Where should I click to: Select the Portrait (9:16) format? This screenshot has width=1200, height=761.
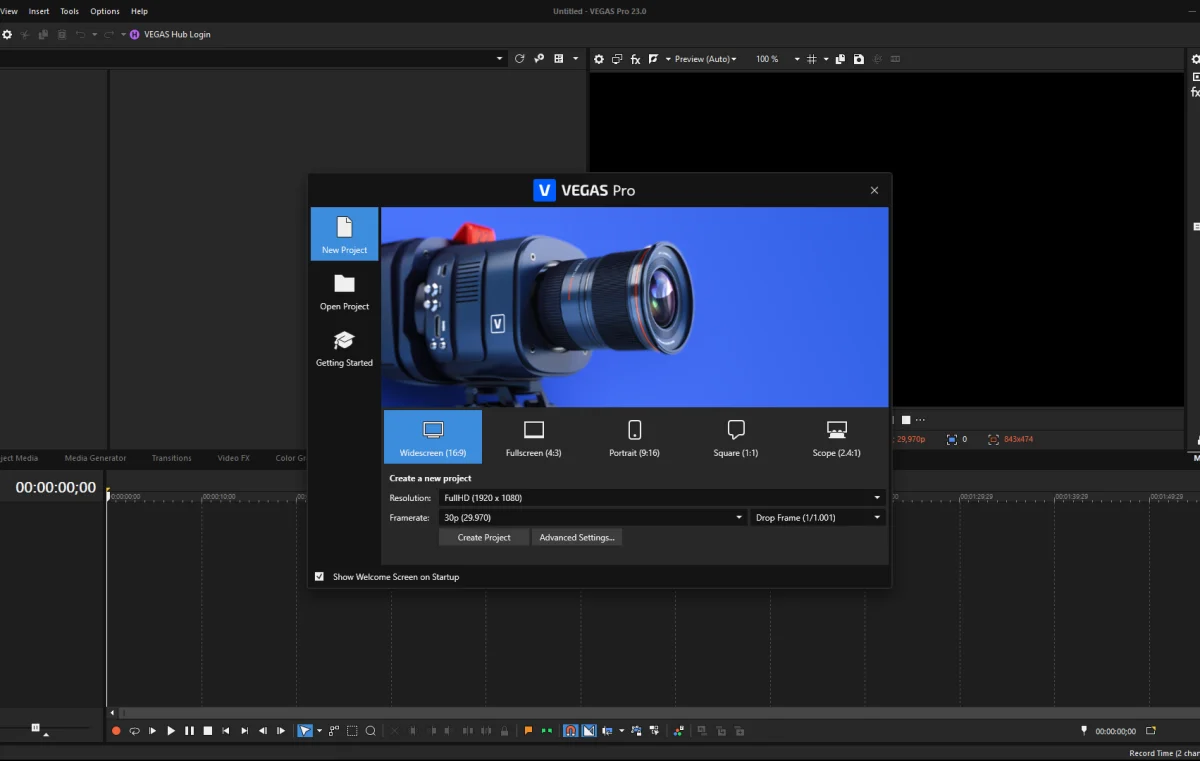click(x=635, y=437)
